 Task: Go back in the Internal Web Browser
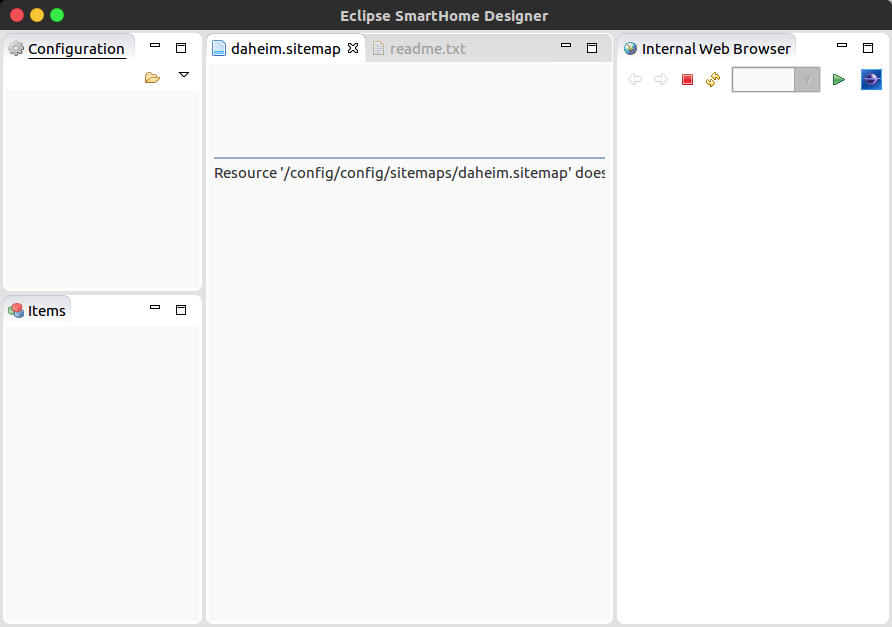635,80
